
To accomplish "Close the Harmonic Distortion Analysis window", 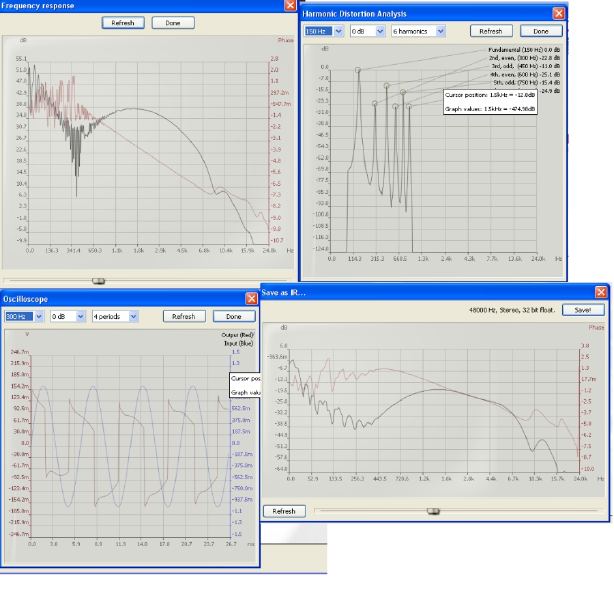I will click(558, 13).
